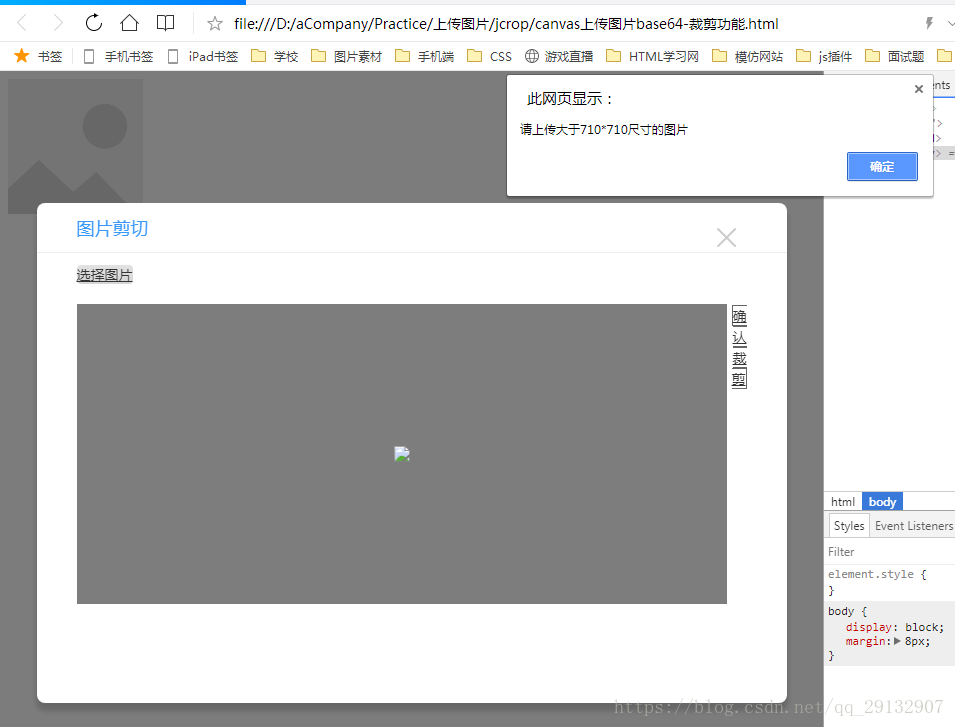Image resolution: width=955 pixels, height=727 pixels.
Task: Click the 选择图片 upload link
Action: (104, 273)
